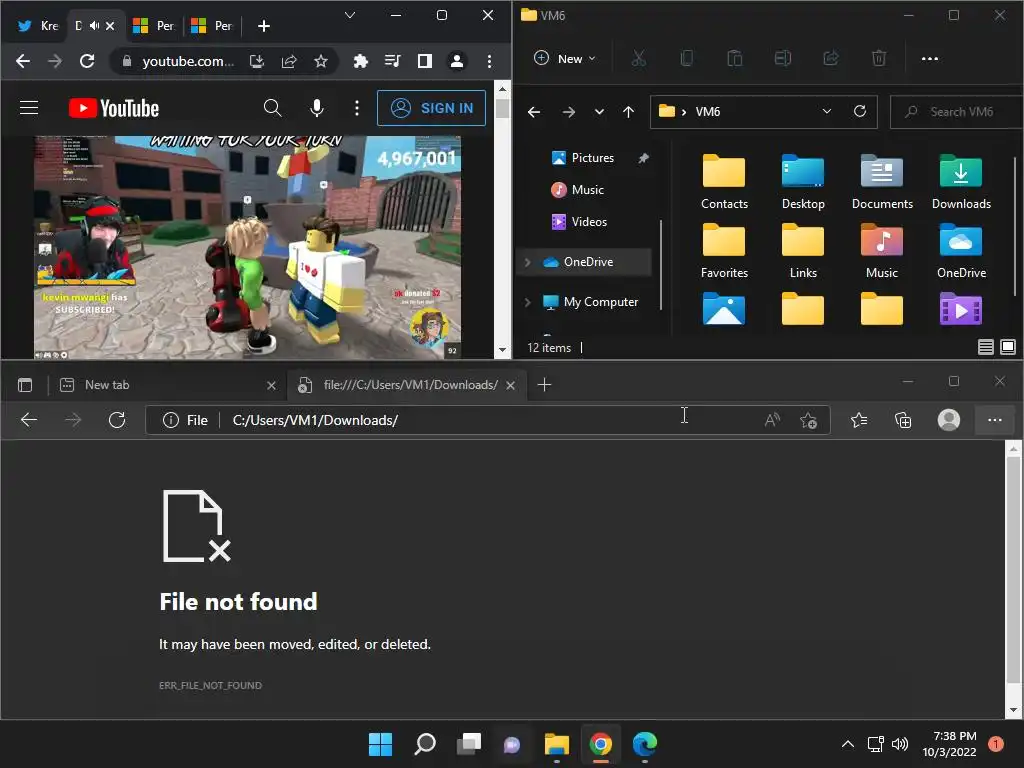Open YouTube settings three-dot menu
Screen dimensions: 1024x768
pyautogui.click(x=357, y=108)
